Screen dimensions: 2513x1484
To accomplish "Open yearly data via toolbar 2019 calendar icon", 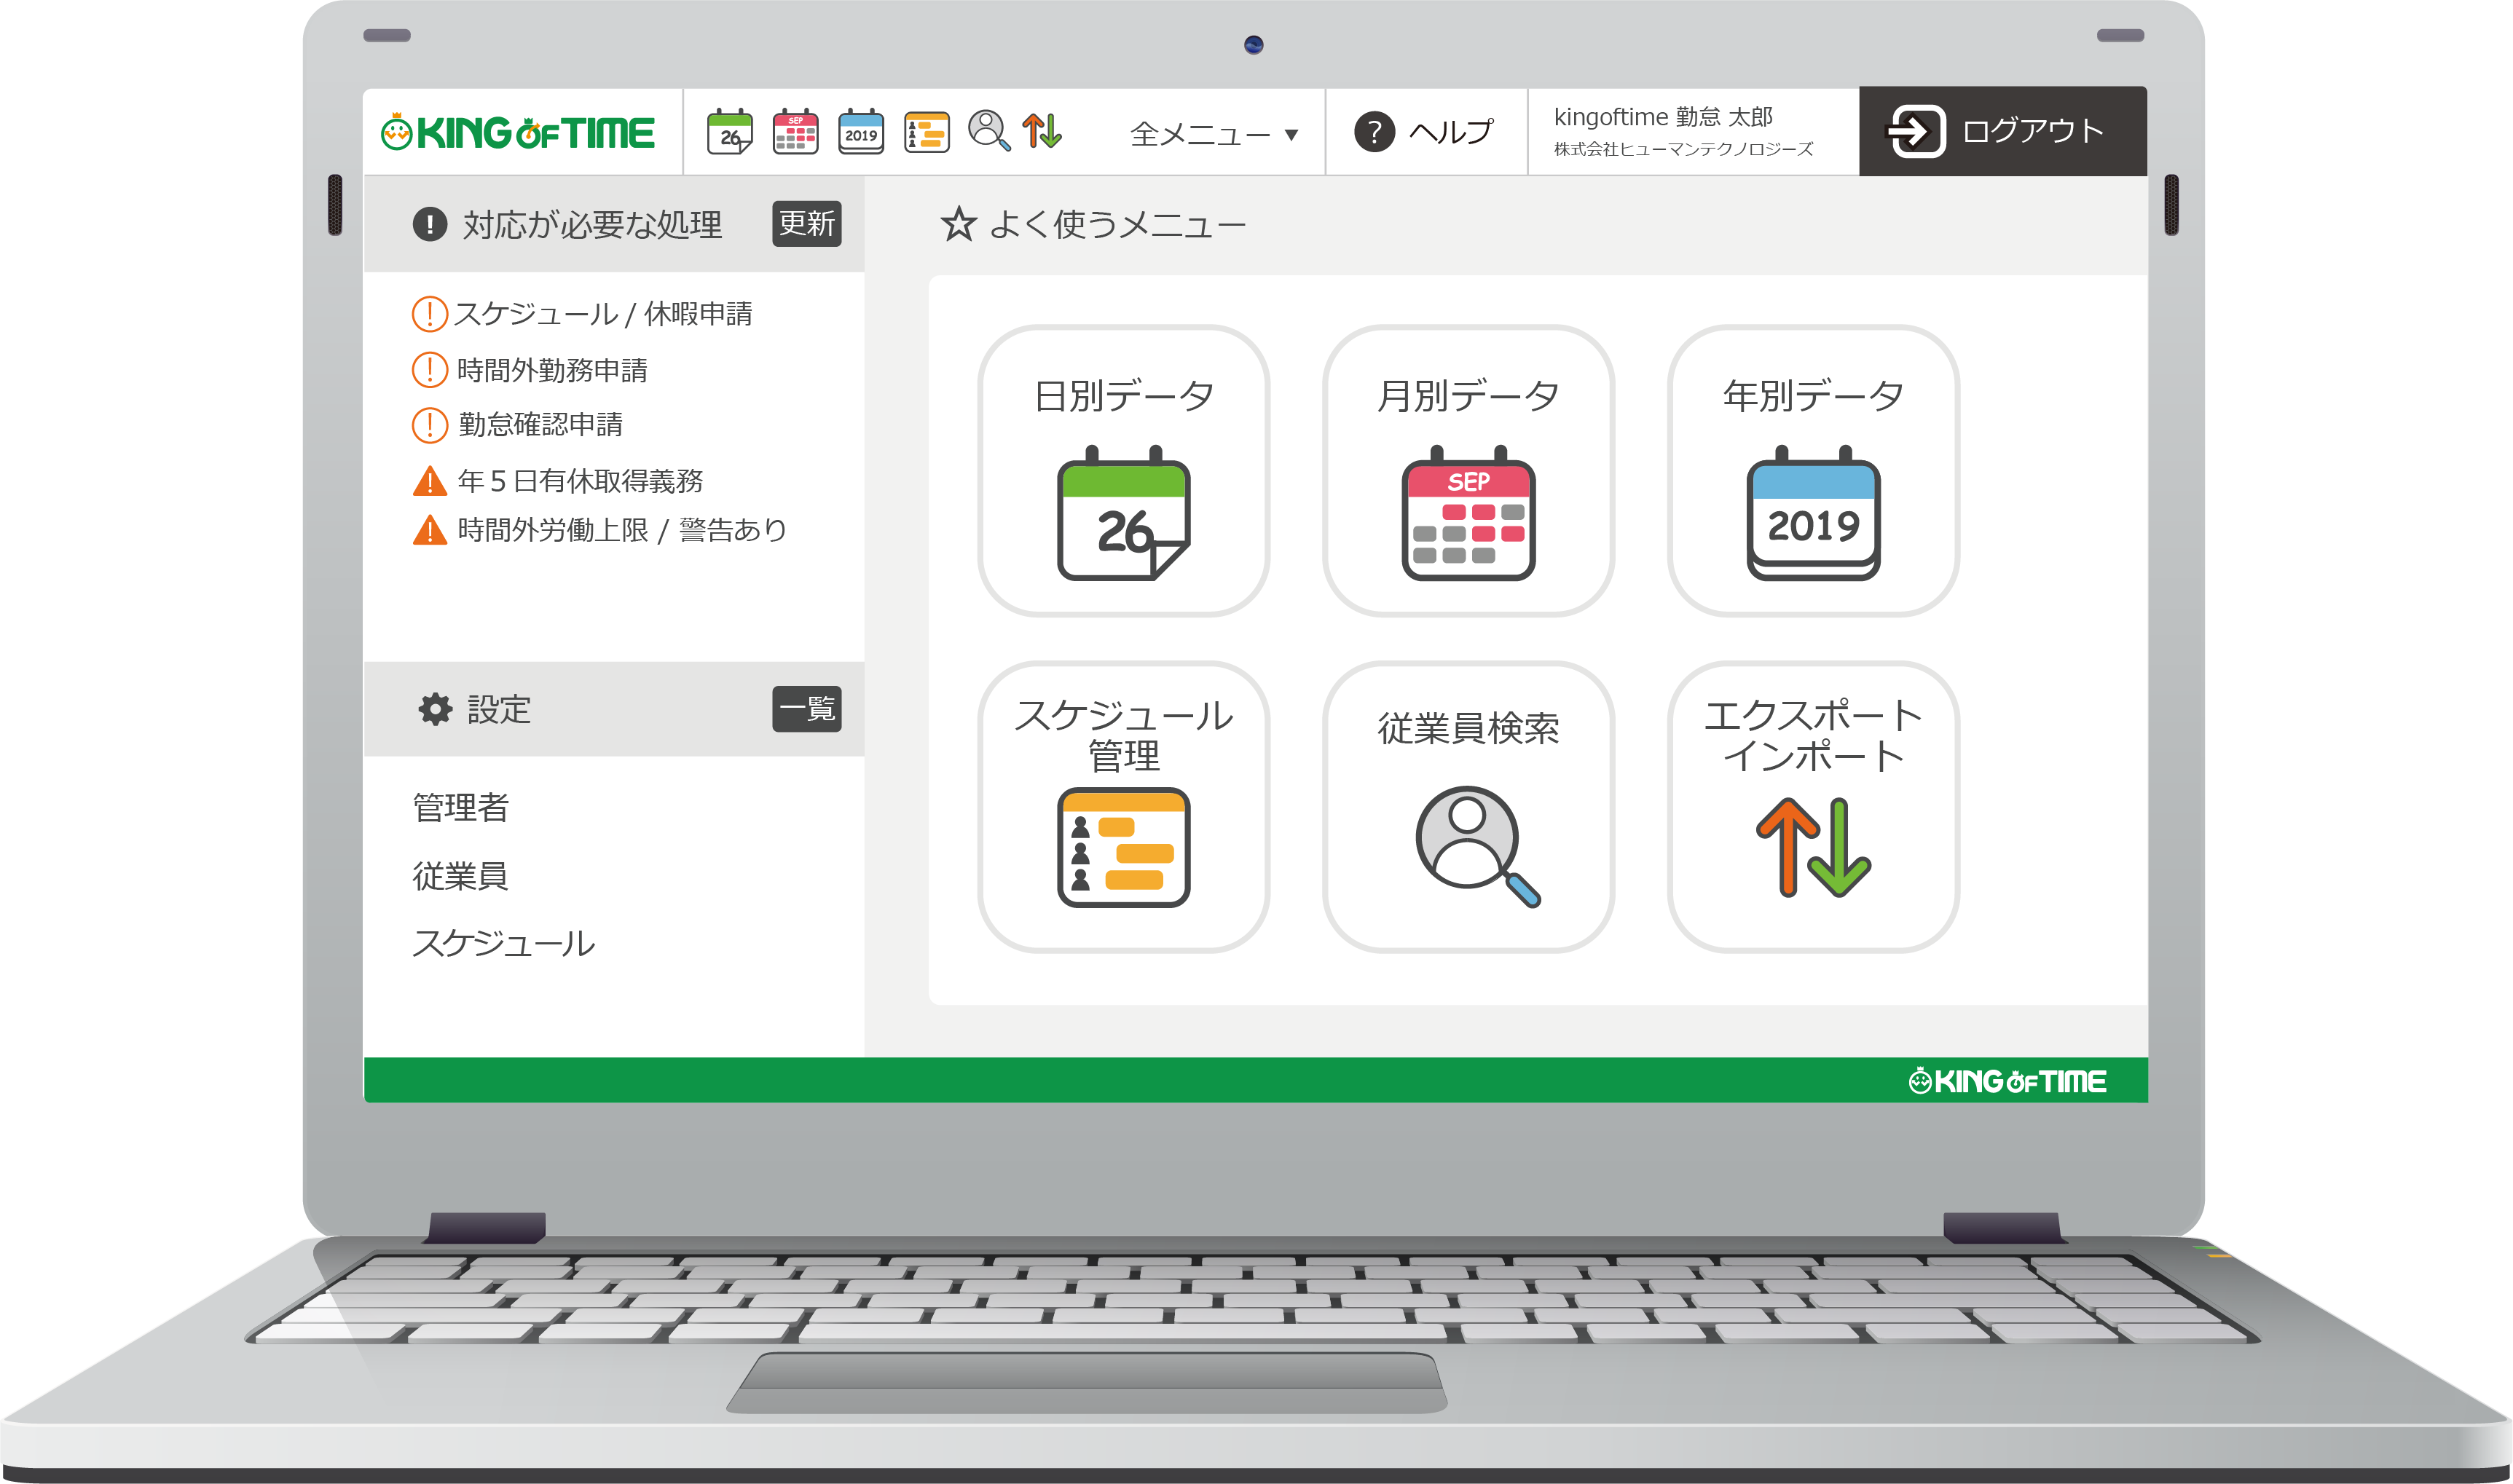I will click(861, 132).
